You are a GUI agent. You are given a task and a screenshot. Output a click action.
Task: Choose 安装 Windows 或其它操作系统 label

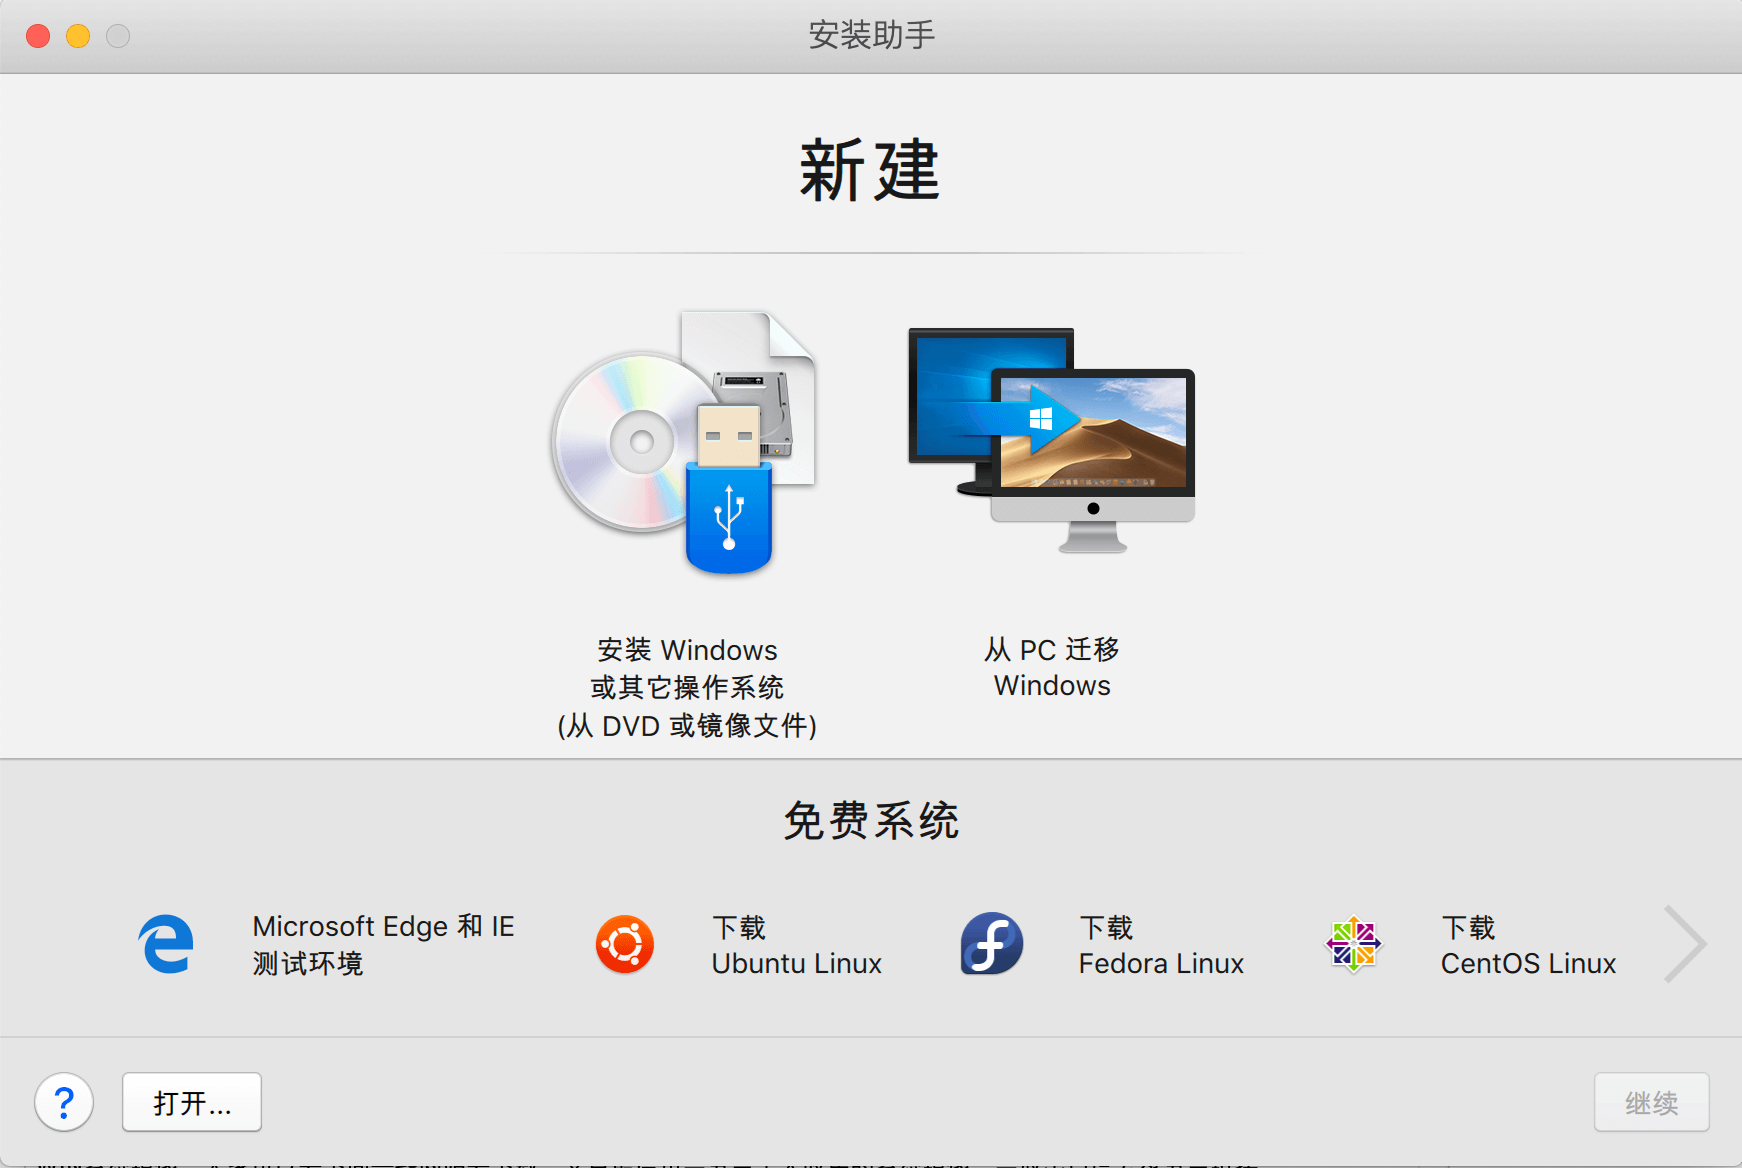[687, 687]
